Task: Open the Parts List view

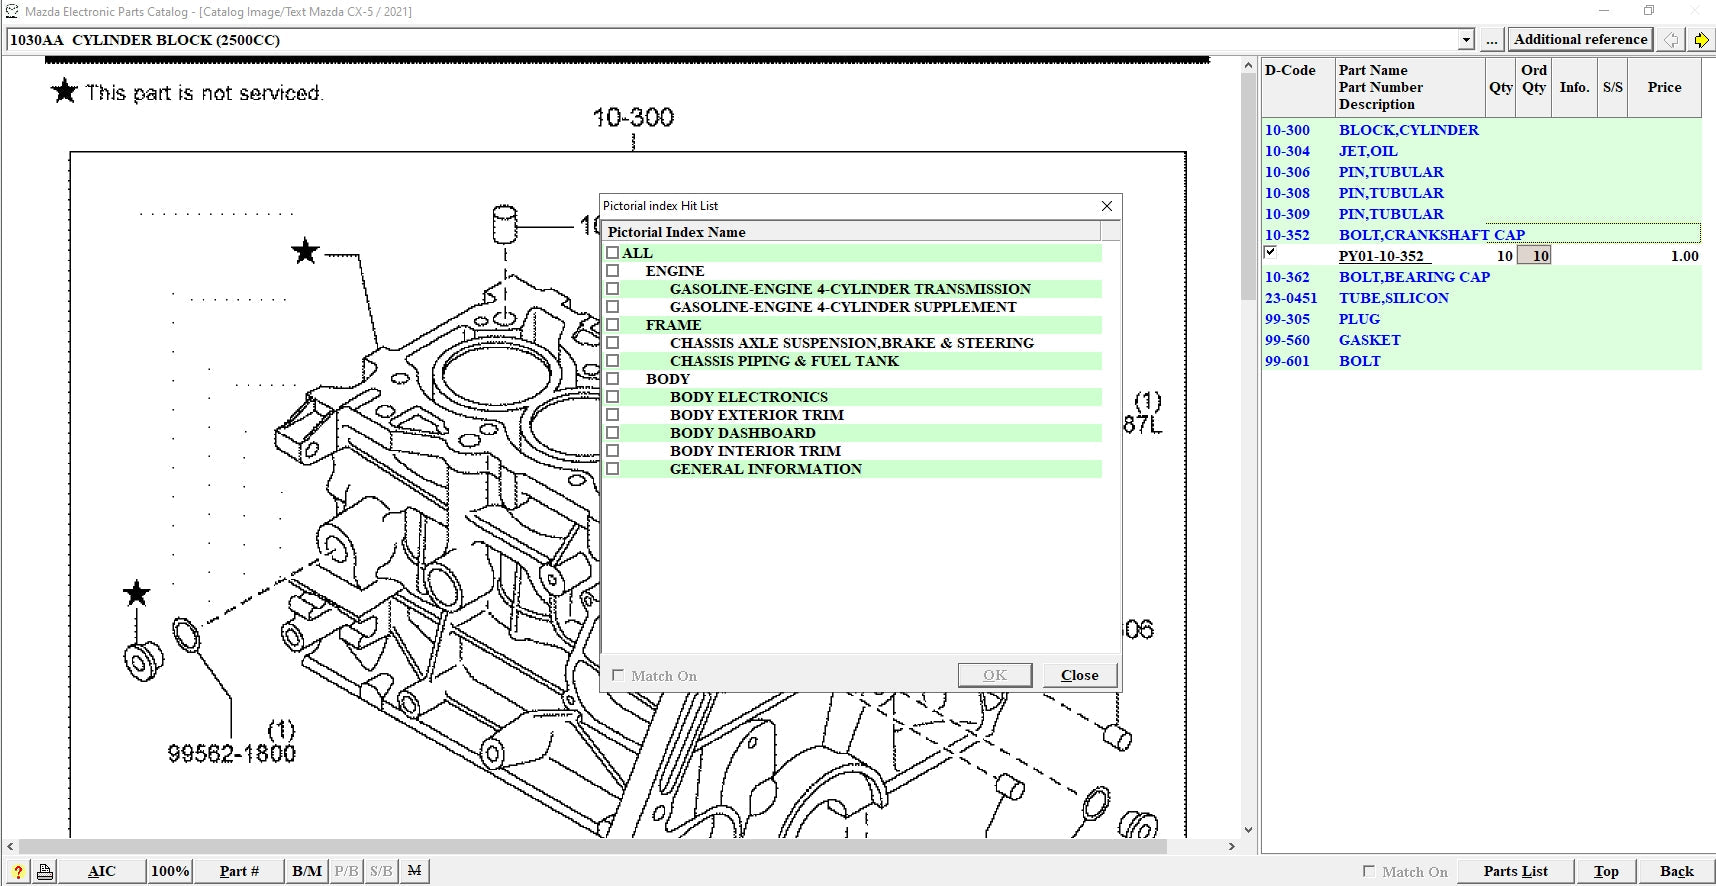Action: (1515, 871)
